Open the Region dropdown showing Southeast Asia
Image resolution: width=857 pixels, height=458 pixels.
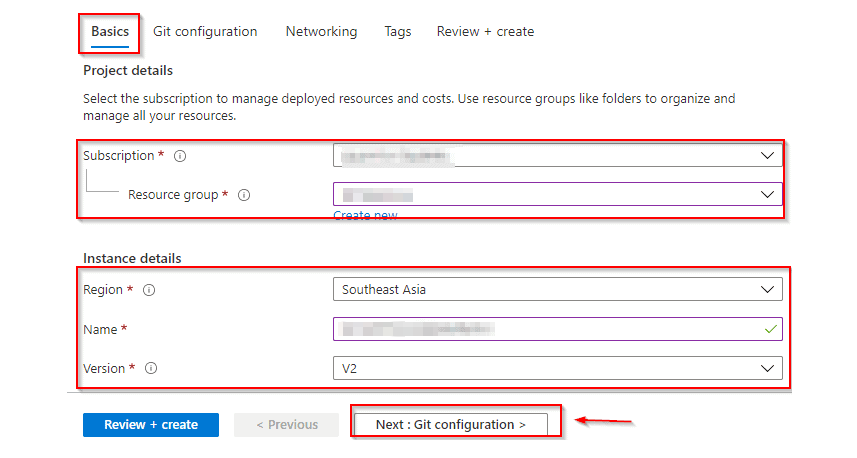[x=557, y=289]
